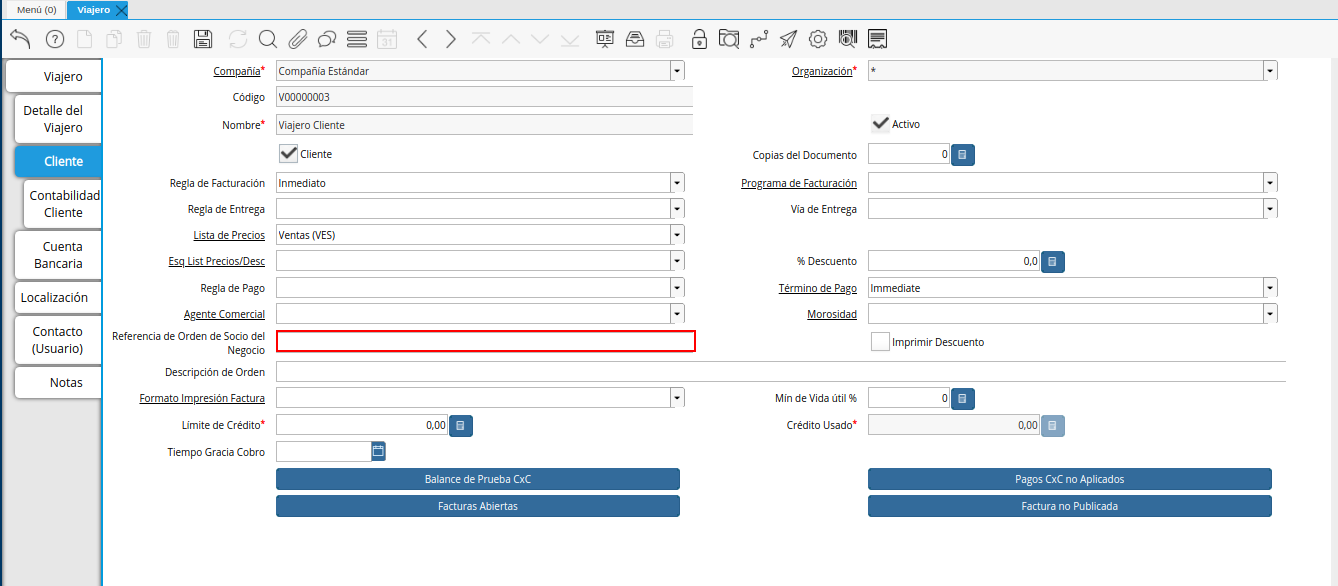This screenshot has width=1338, height=586.
Task: Click the paper plane send icon
Action: pos(789,39)
